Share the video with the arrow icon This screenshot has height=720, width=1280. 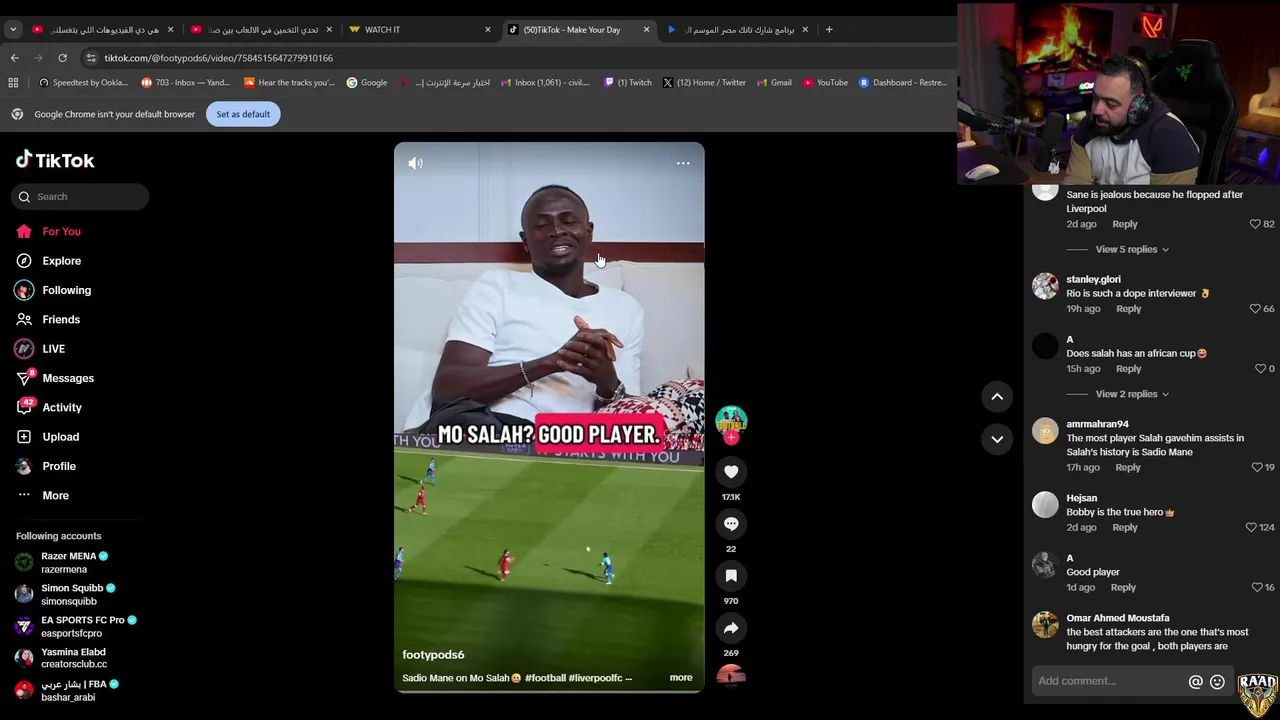coord(731,628)
